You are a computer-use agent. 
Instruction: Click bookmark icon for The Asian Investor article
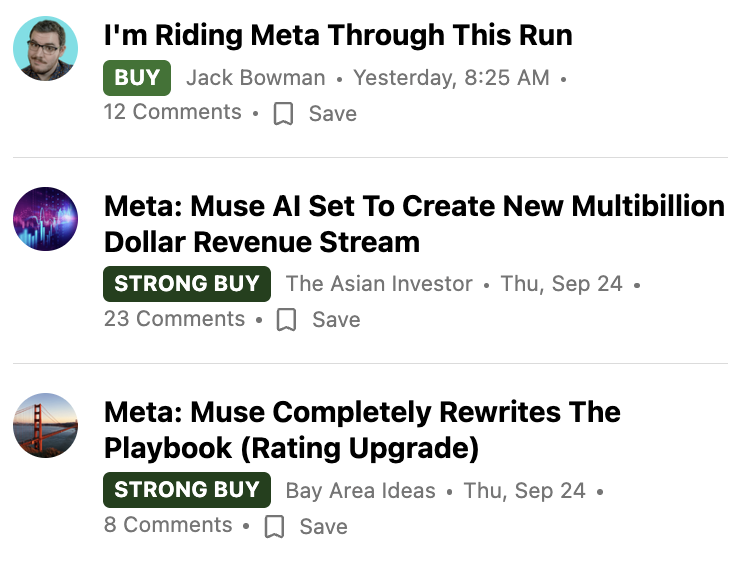(x=286, y=320)
